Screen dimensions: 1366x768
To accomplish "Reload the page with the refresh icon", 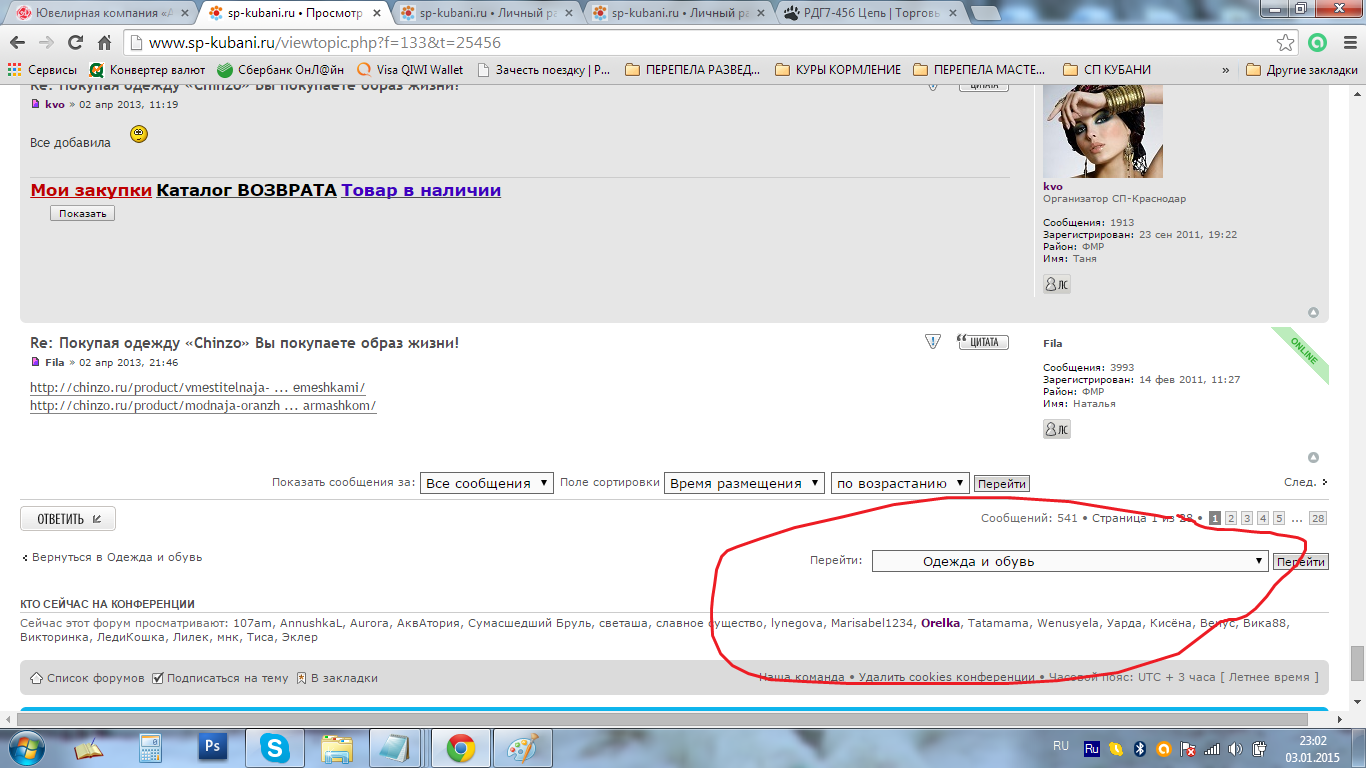I will click(x=75, y=43).
